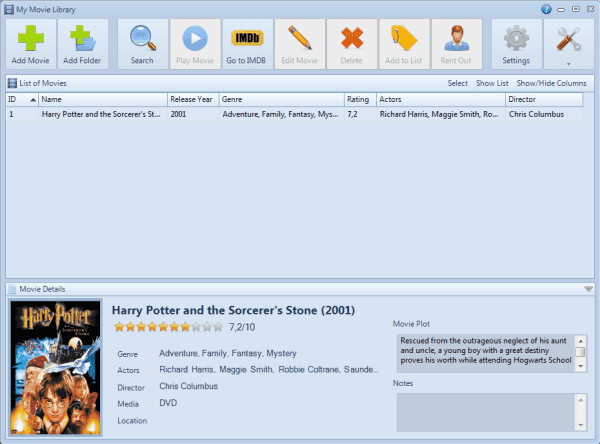Open Add Folder from the toolbar

[82, 44]
